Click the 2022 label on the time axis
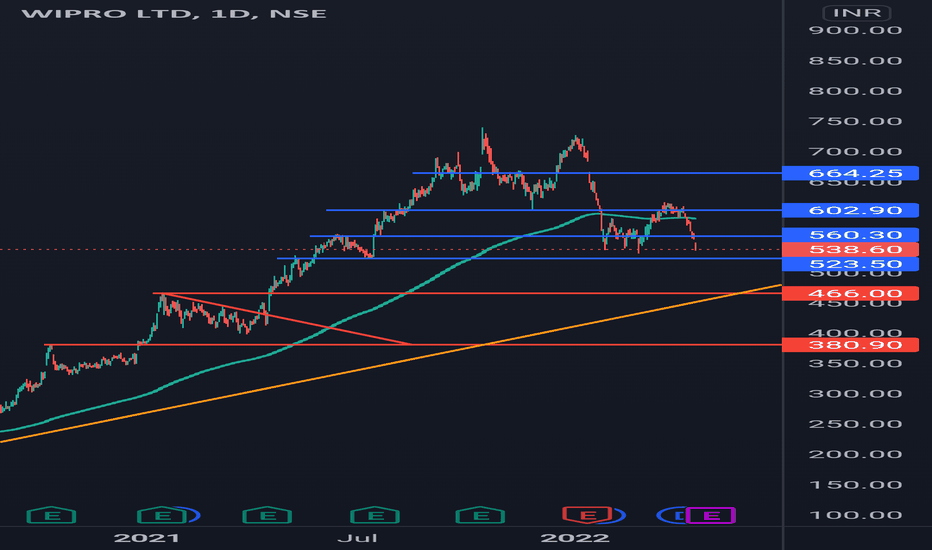The image size is (932, 550). pyautogui.click(x=575, y=538)
